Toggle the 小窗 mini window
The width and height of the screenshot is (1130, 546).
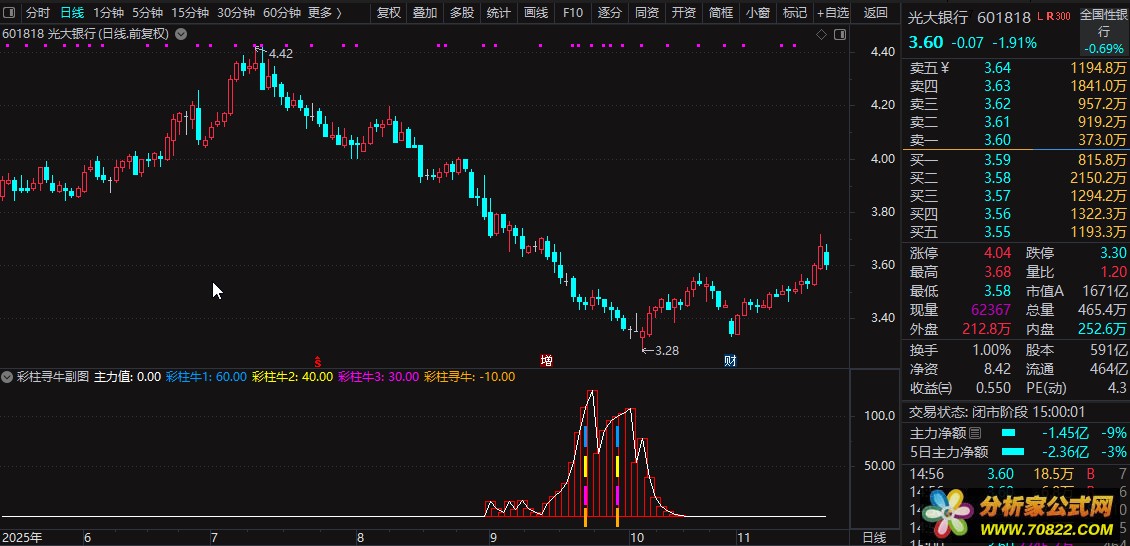[x=757, y=13]
